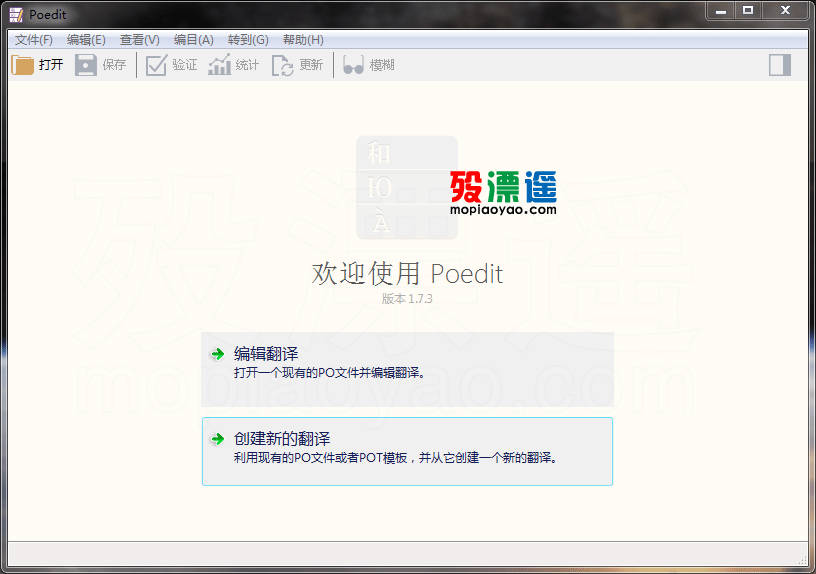Click the description starting 利用现有的PO文件或者POT模板

point(396,458)
